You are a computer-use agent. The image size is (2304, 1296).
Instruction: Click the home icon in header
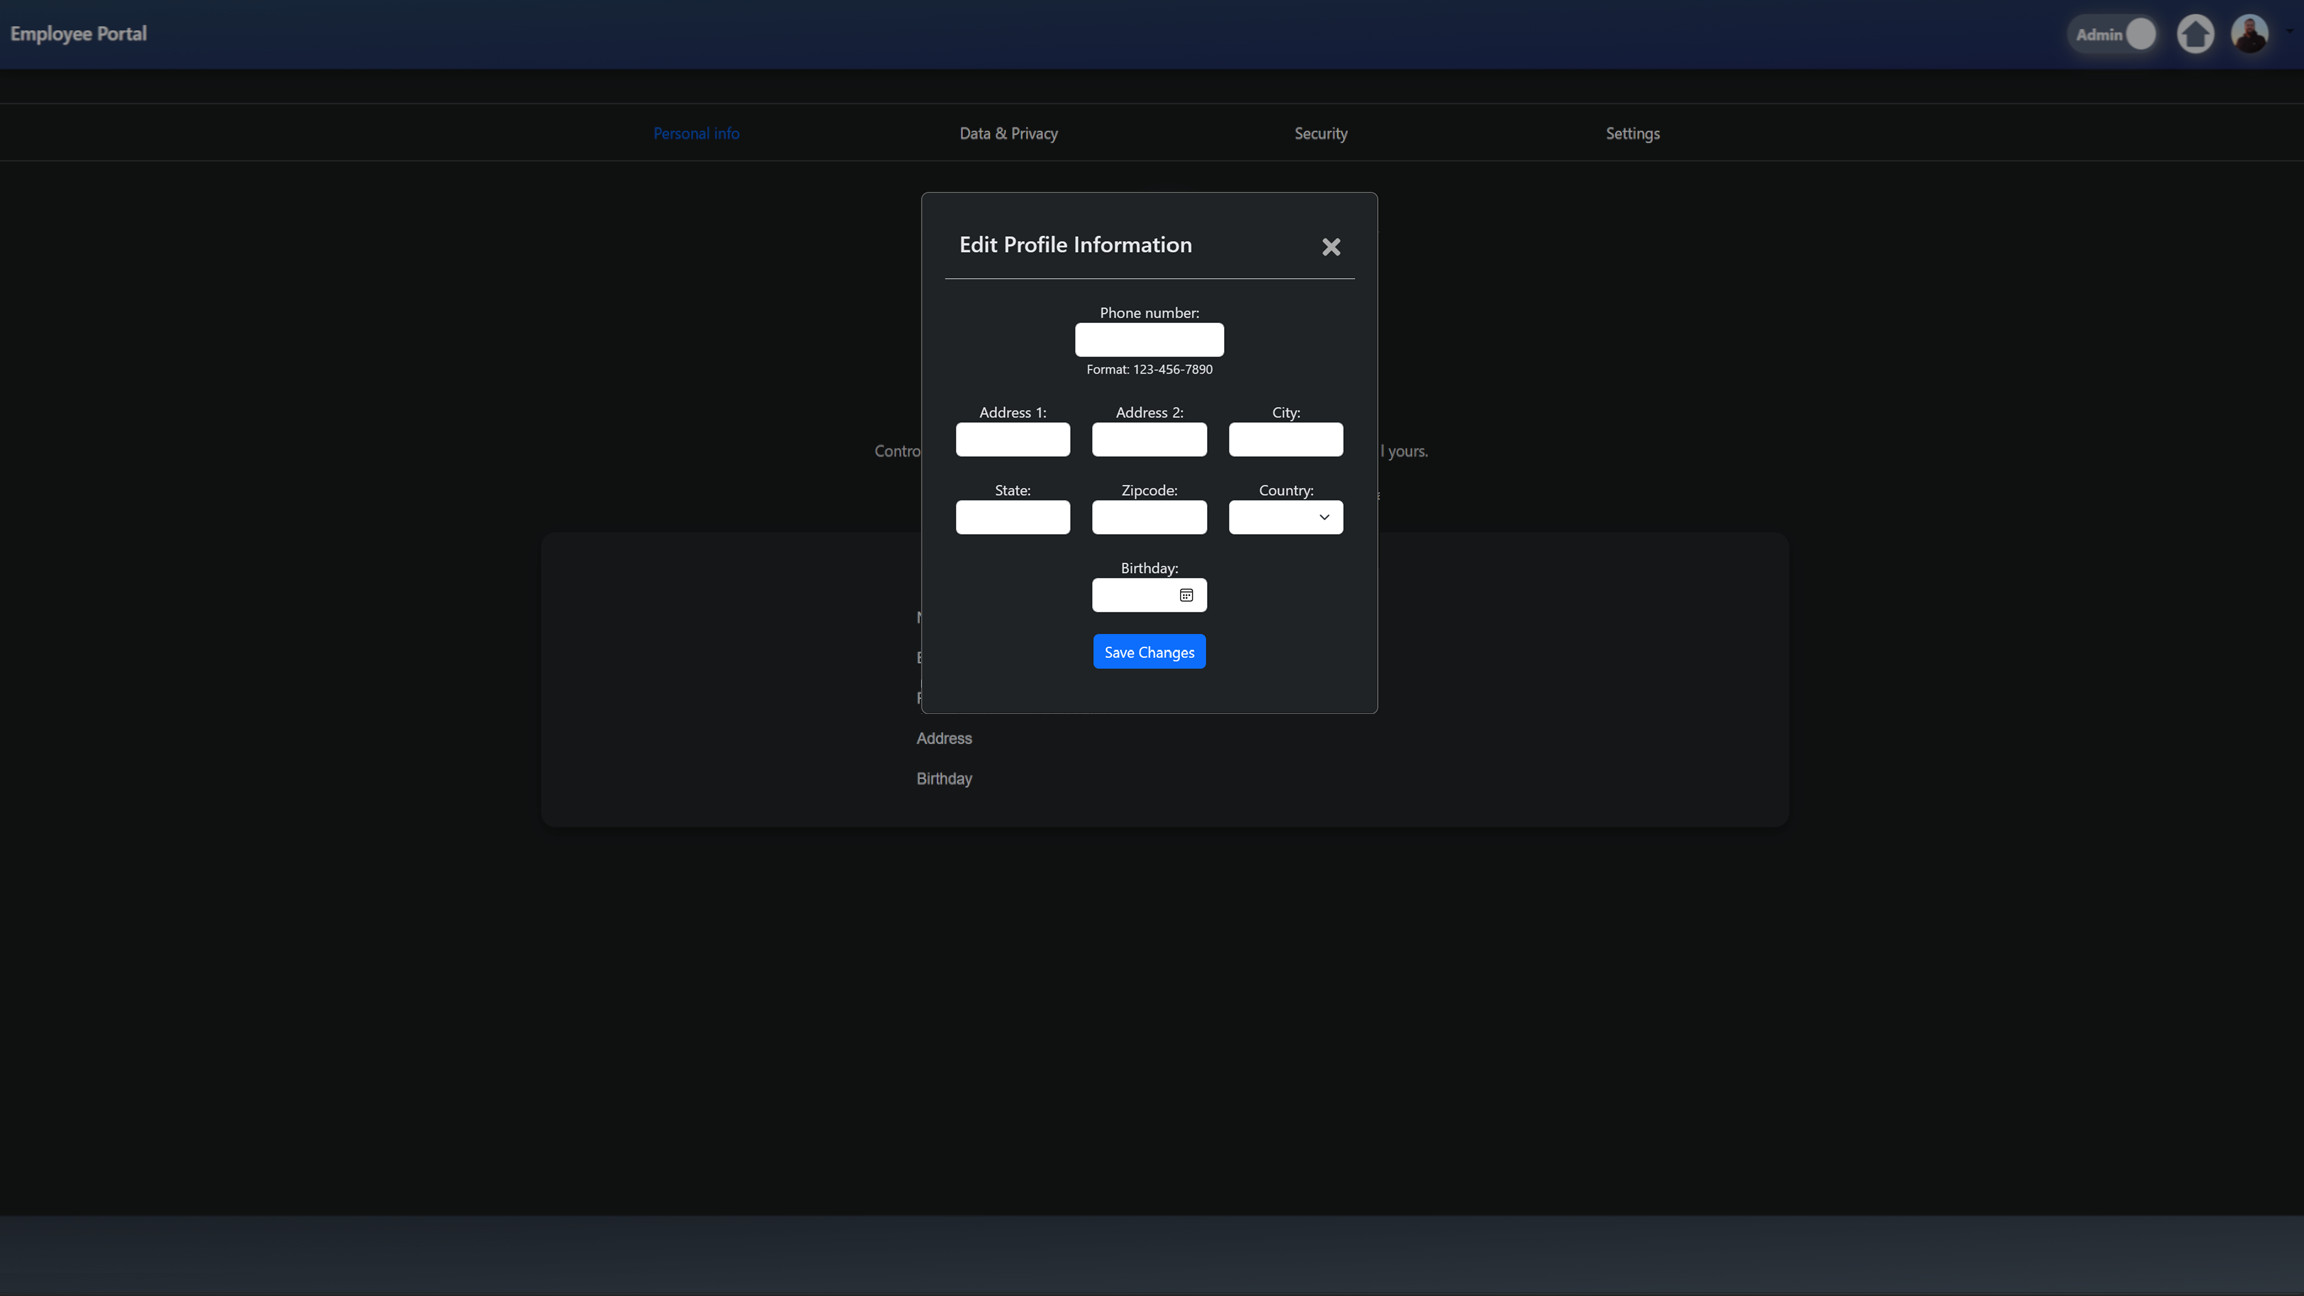click(x=2195, y=34)
